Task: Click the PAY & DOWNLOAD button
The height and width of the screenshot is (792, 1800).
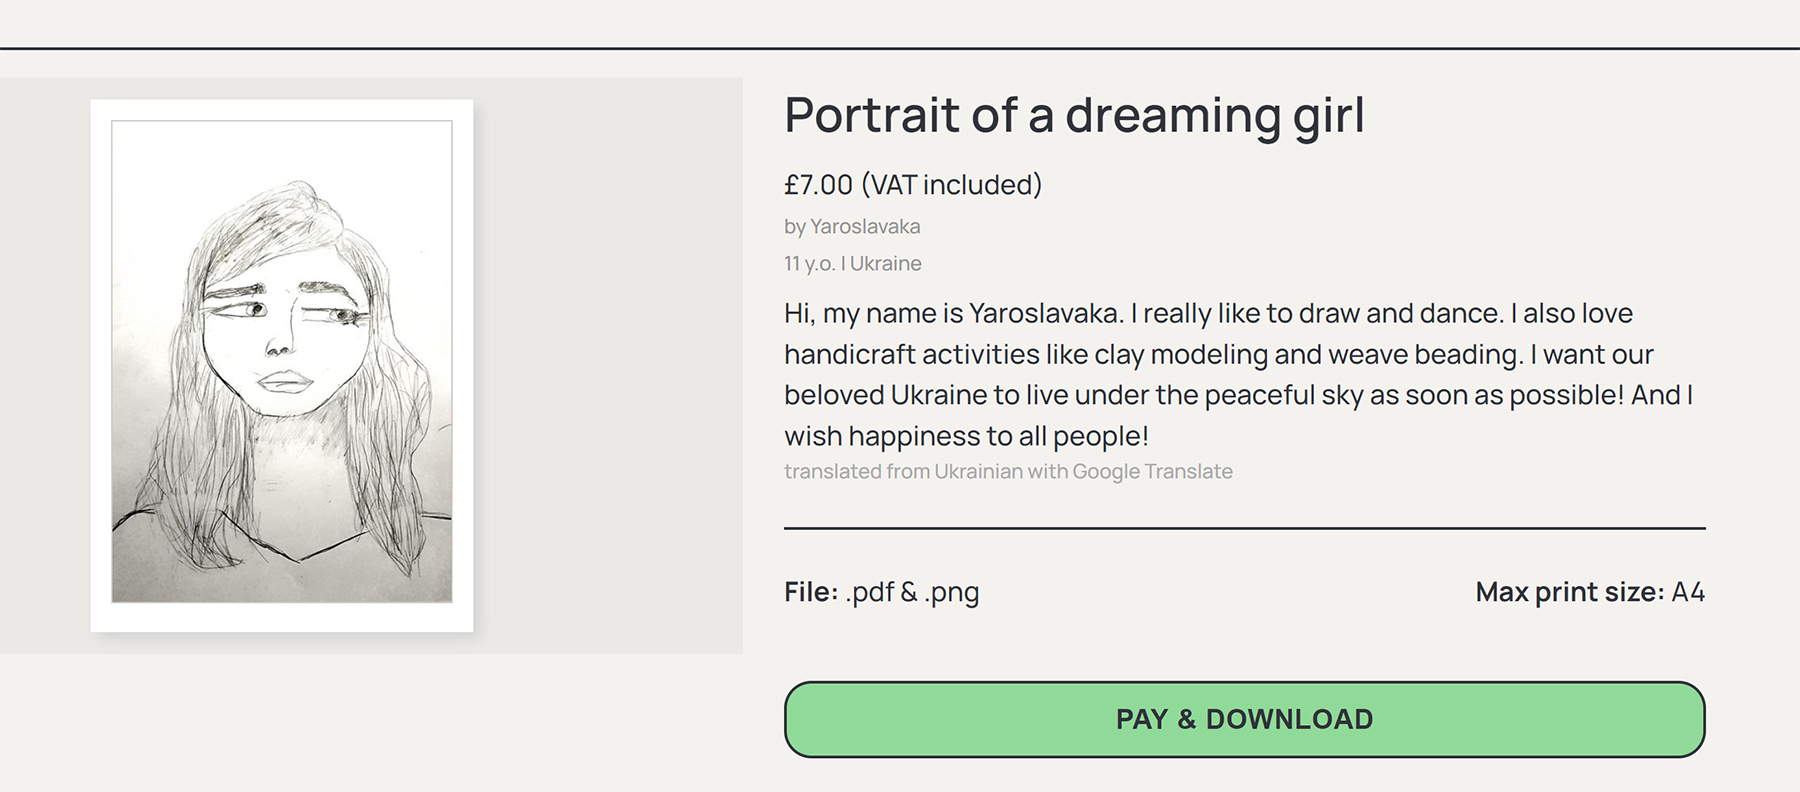Action: [1244, 719]
